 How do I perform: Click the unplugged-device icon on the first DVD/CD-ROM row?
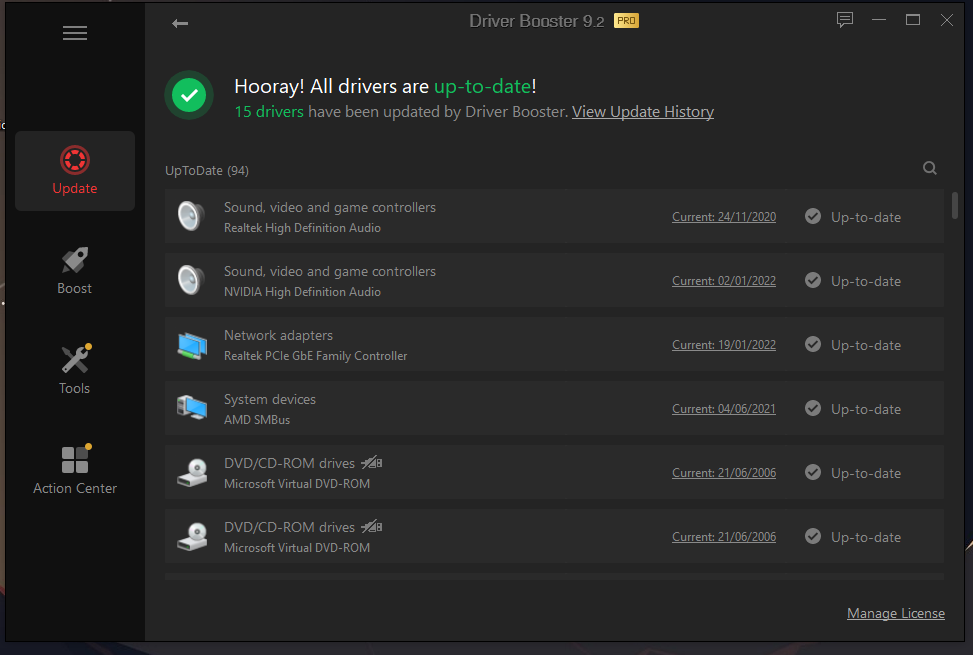pos(370,462)
